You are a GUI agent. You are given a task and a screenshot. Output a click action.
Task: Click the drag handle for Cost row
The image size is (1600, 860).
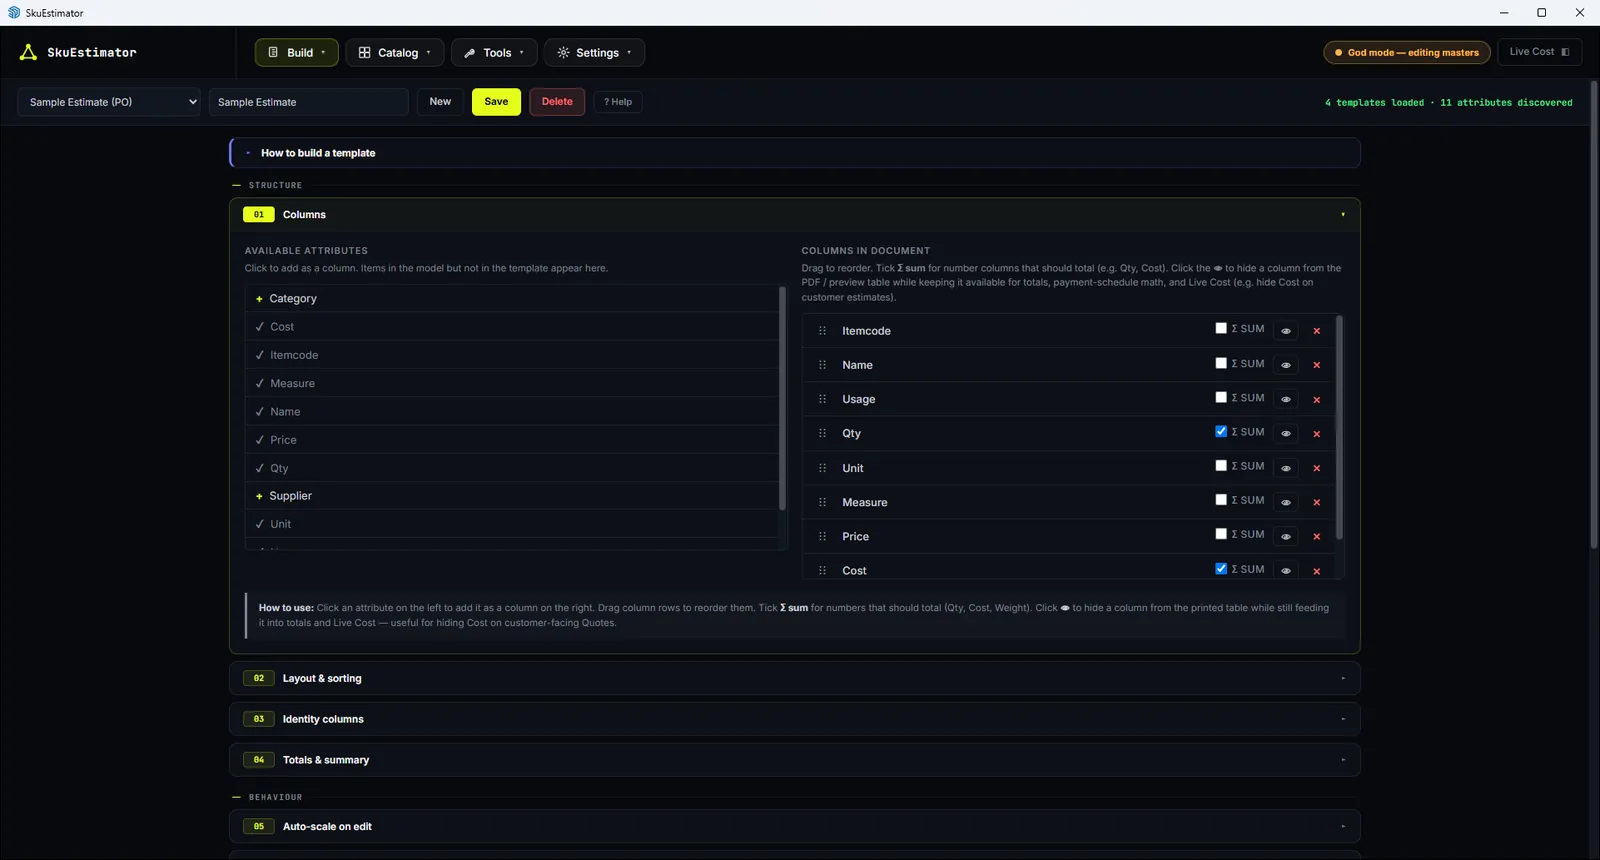pos(823,570)
